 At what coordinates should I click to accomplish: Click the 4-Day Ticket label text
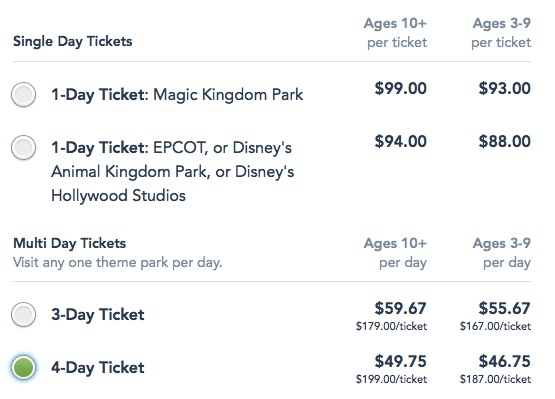98,367
